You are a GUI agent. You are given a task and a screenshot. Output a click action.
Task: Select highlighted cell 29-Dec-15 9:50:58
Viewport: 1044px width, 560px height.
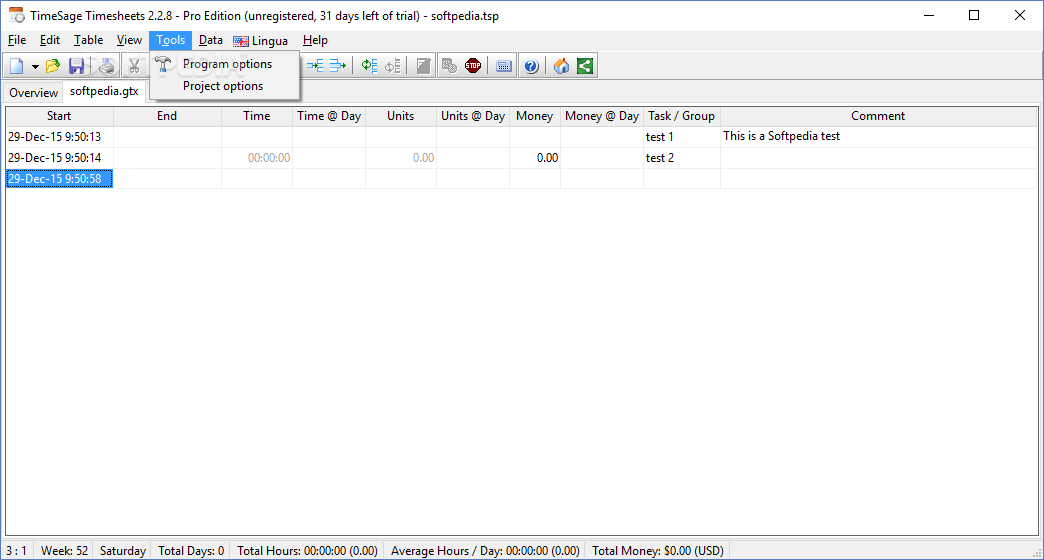tap(59, 178)
